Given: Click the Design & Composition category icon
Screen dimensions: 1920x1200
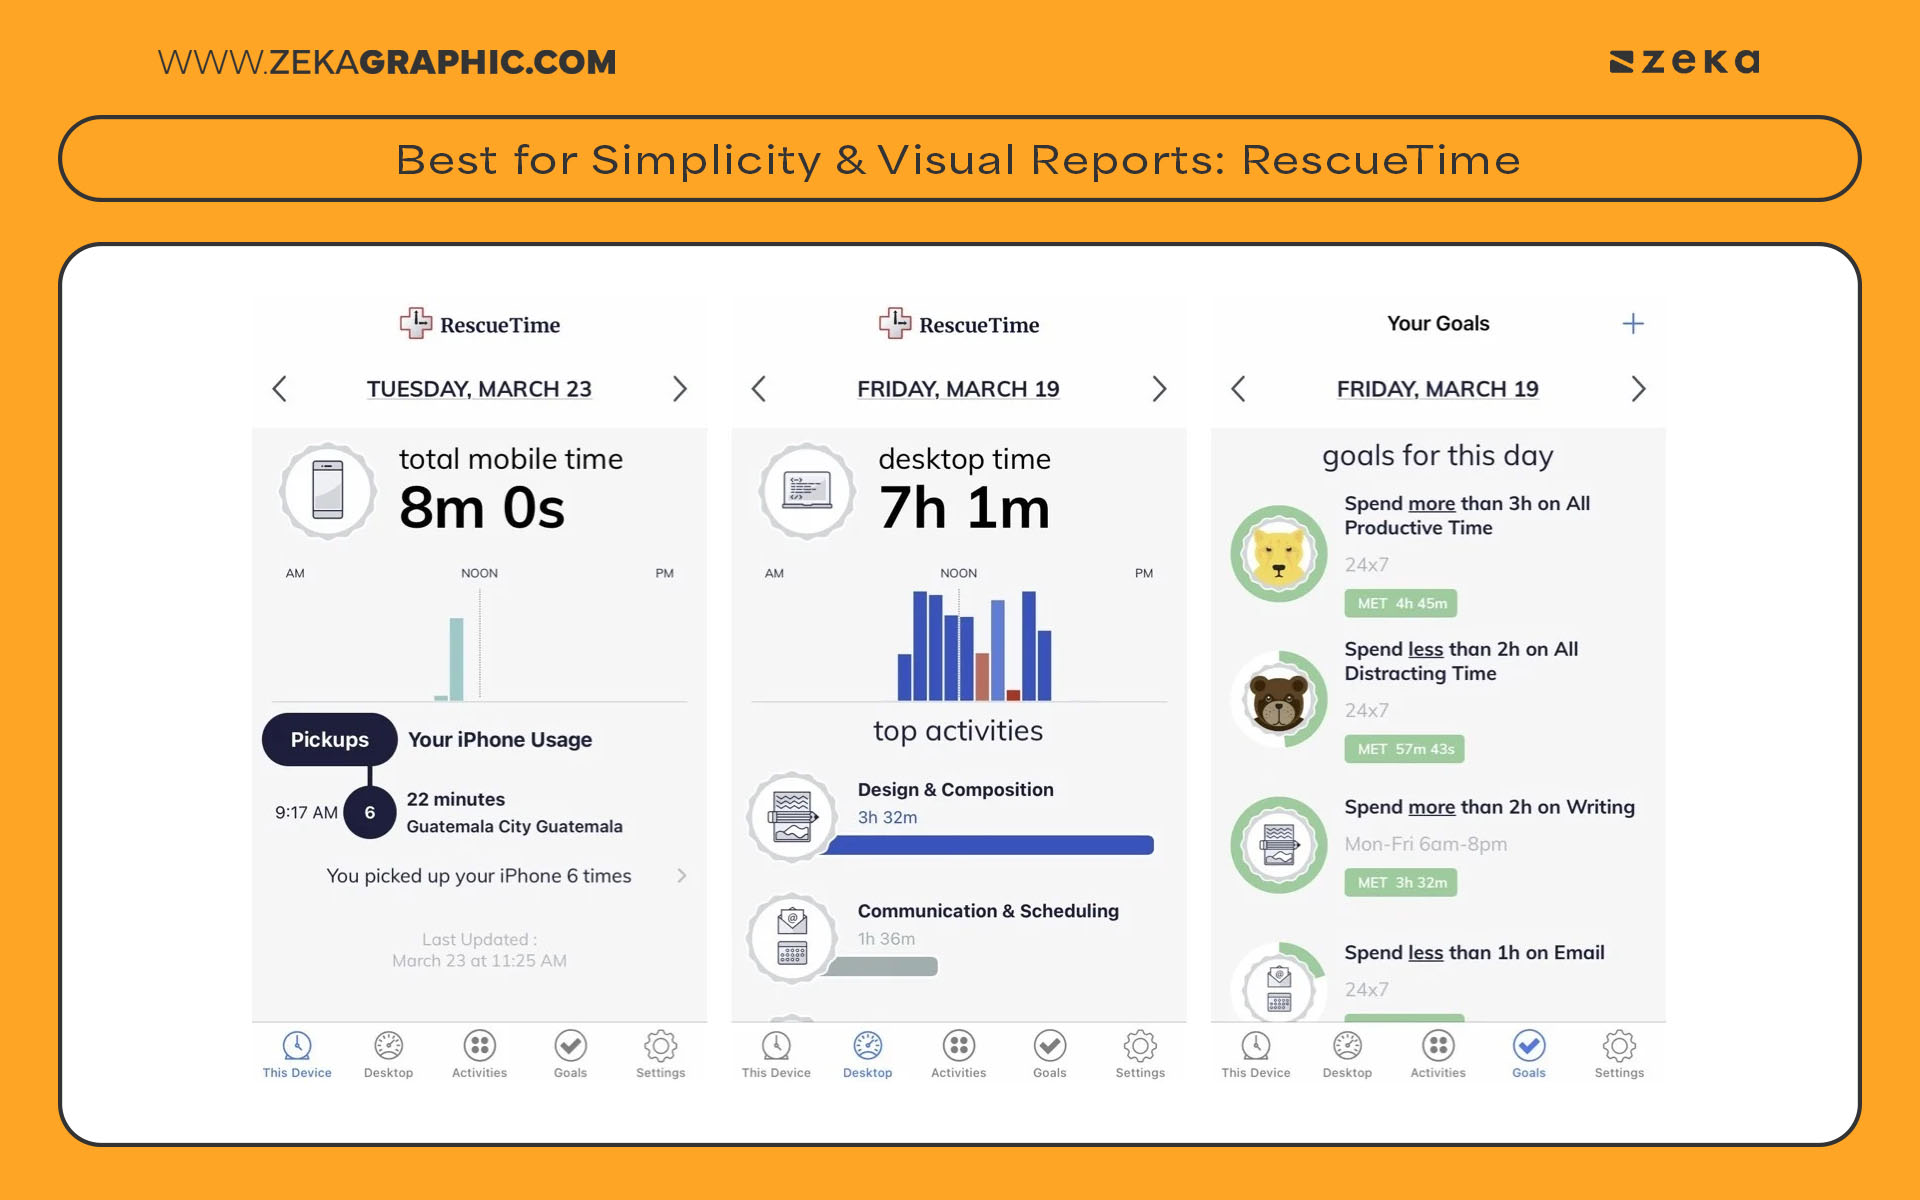Looking at the screenshot, I should tap(791, 816).
